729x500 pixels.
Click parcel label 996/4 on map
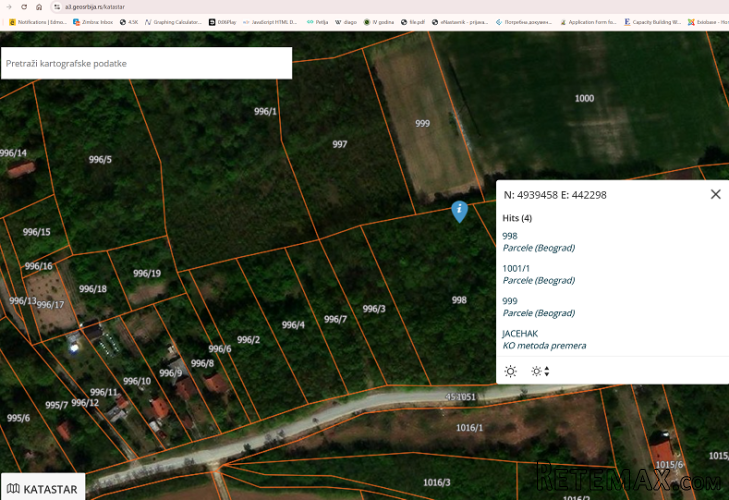(x=293, y=325)
